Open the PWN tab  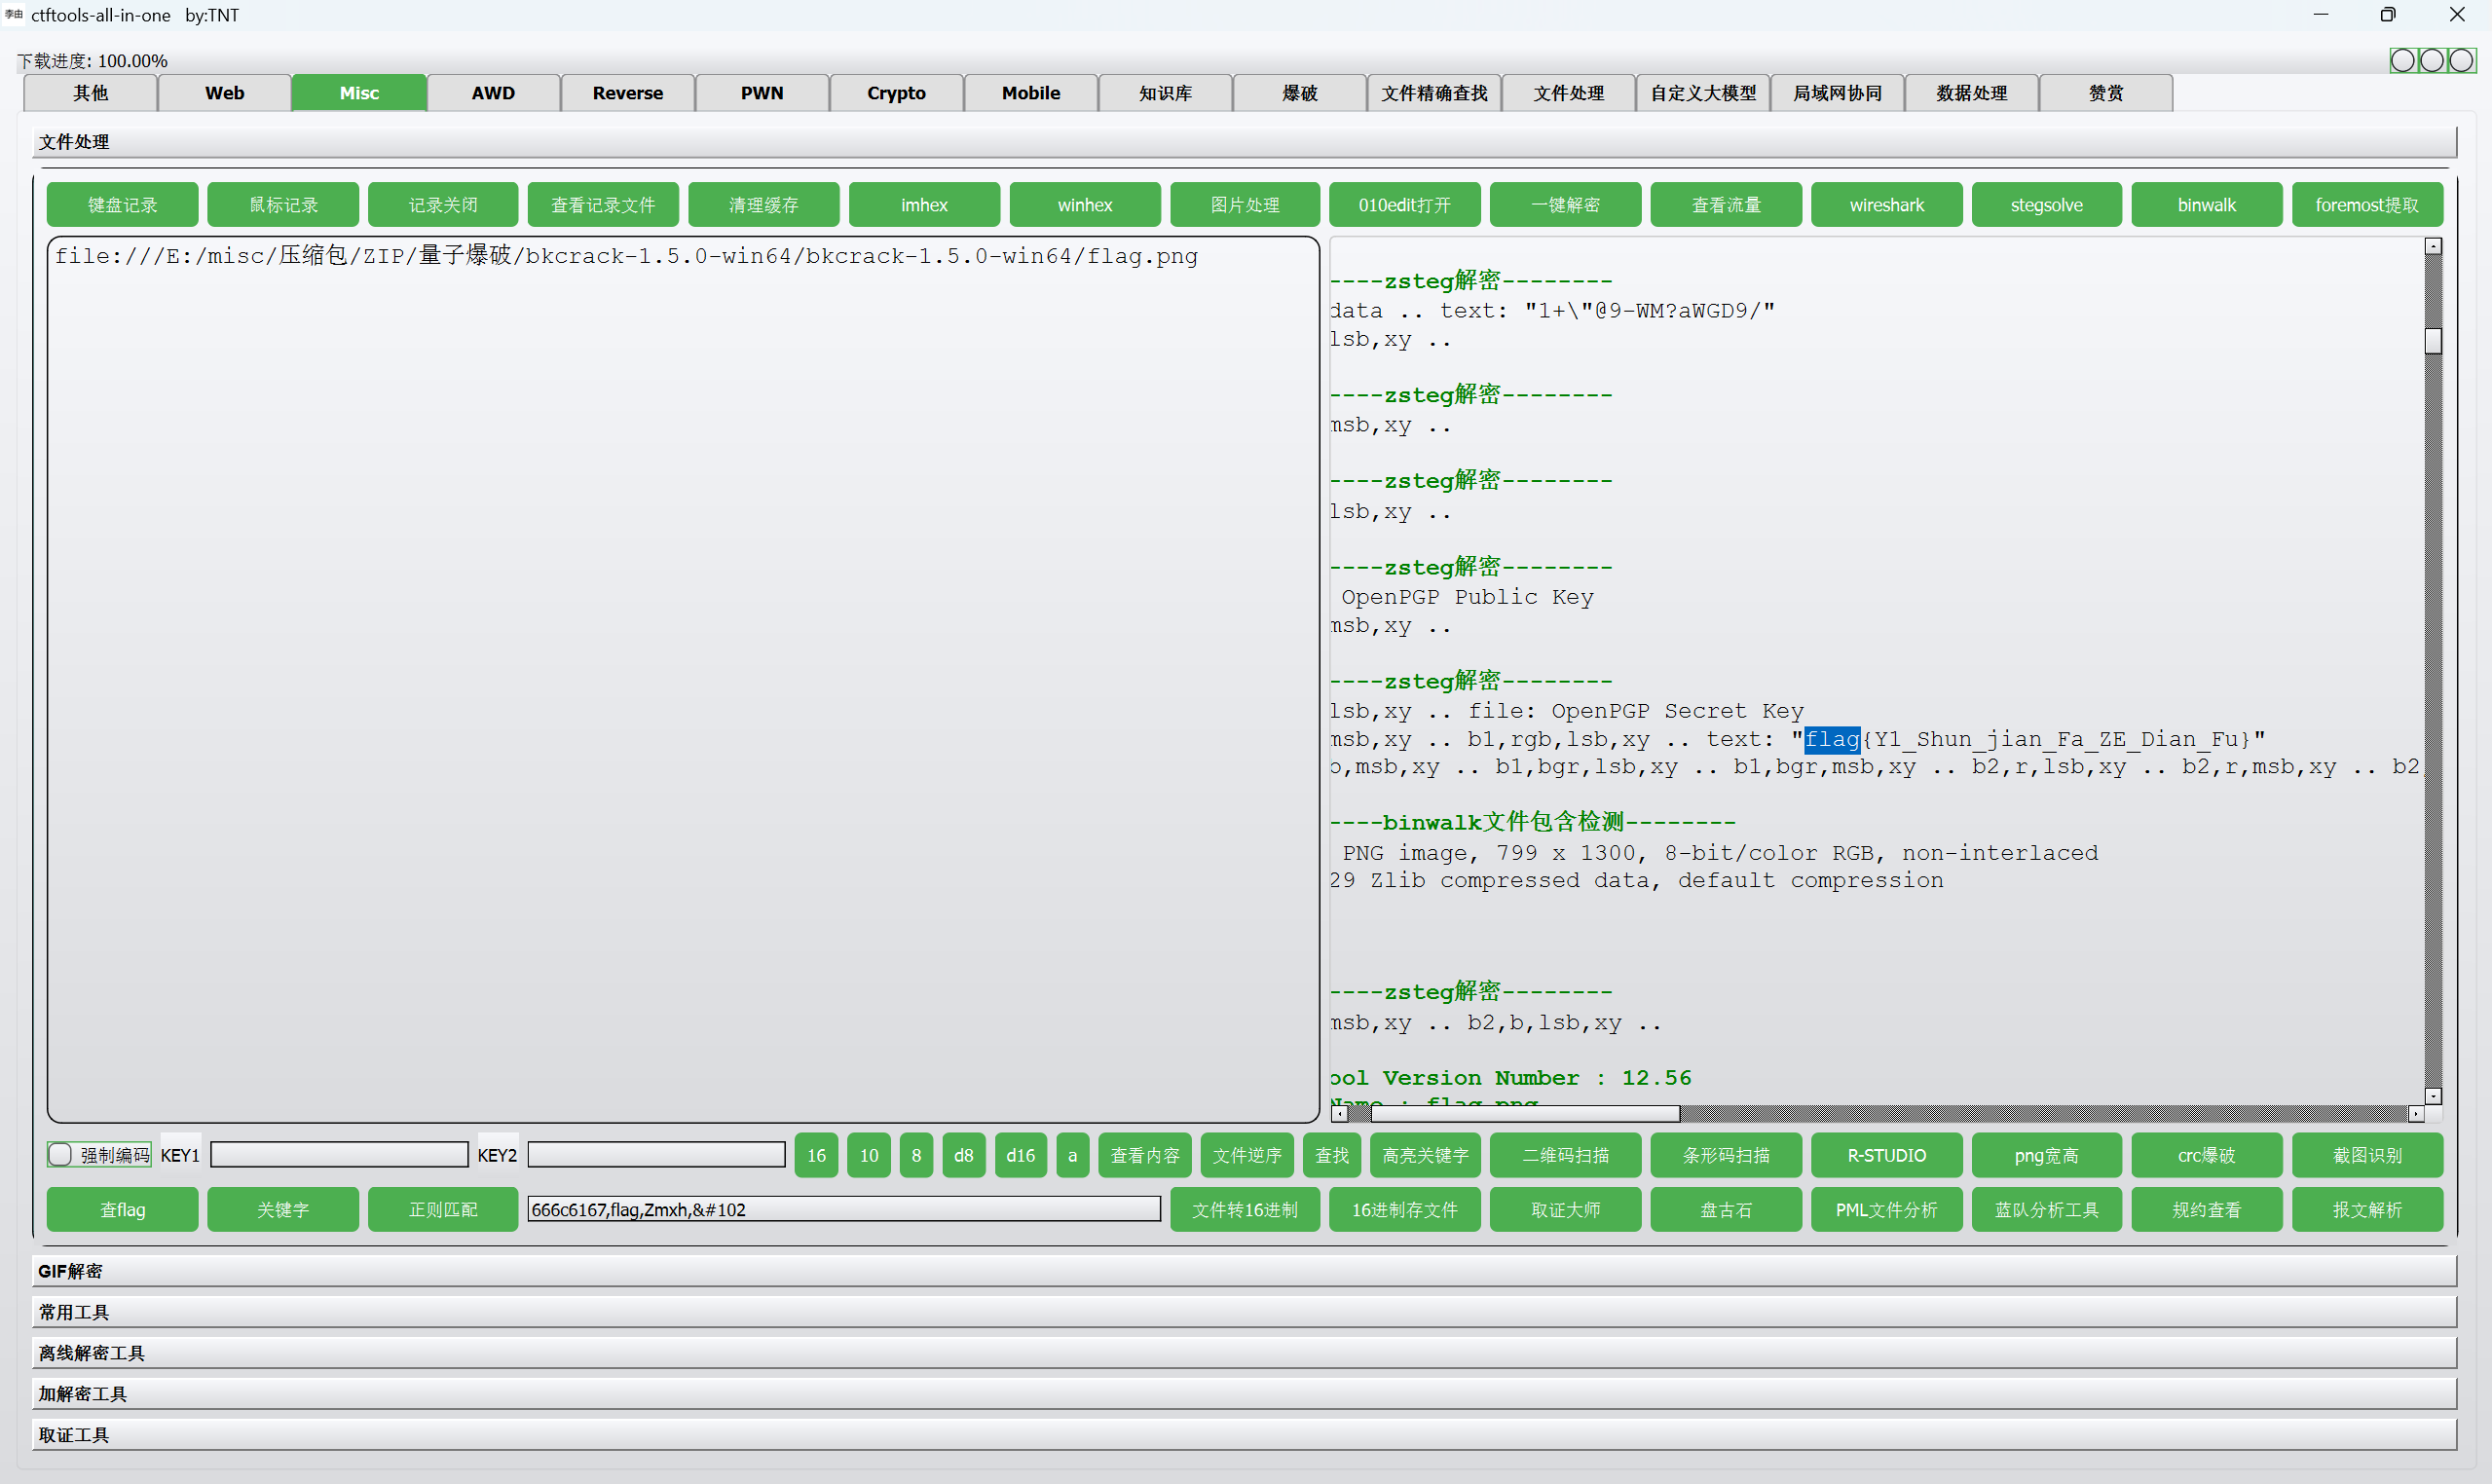tap(762, 93)
